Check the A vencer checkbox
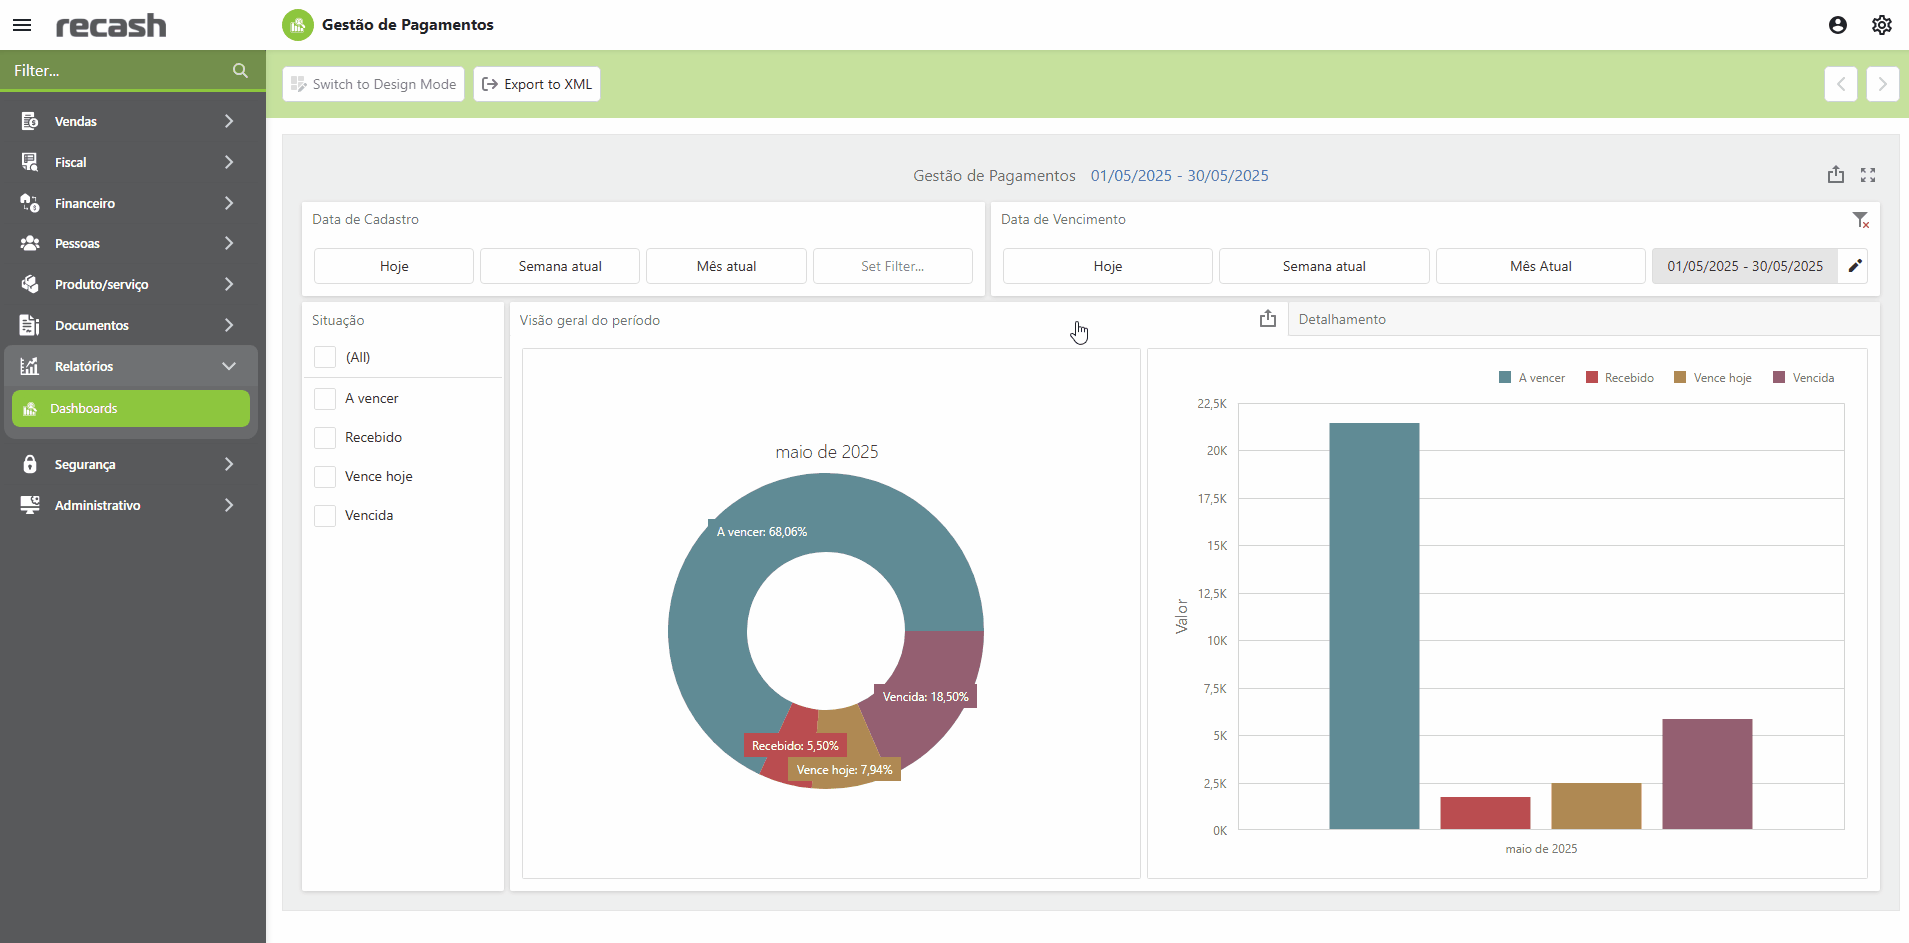Viewport: 1909px width, 943px height. [x=325, y=399]
